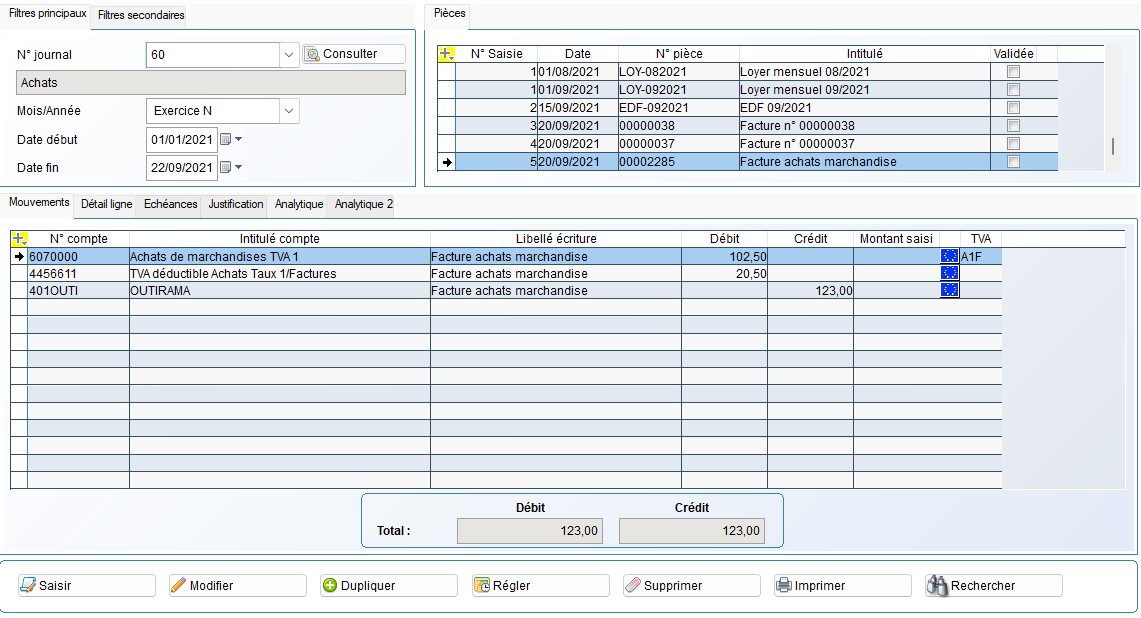1141x618 pixels.
Task: Click the row arrow indicator of account 6070000
Action: [20, 256]
